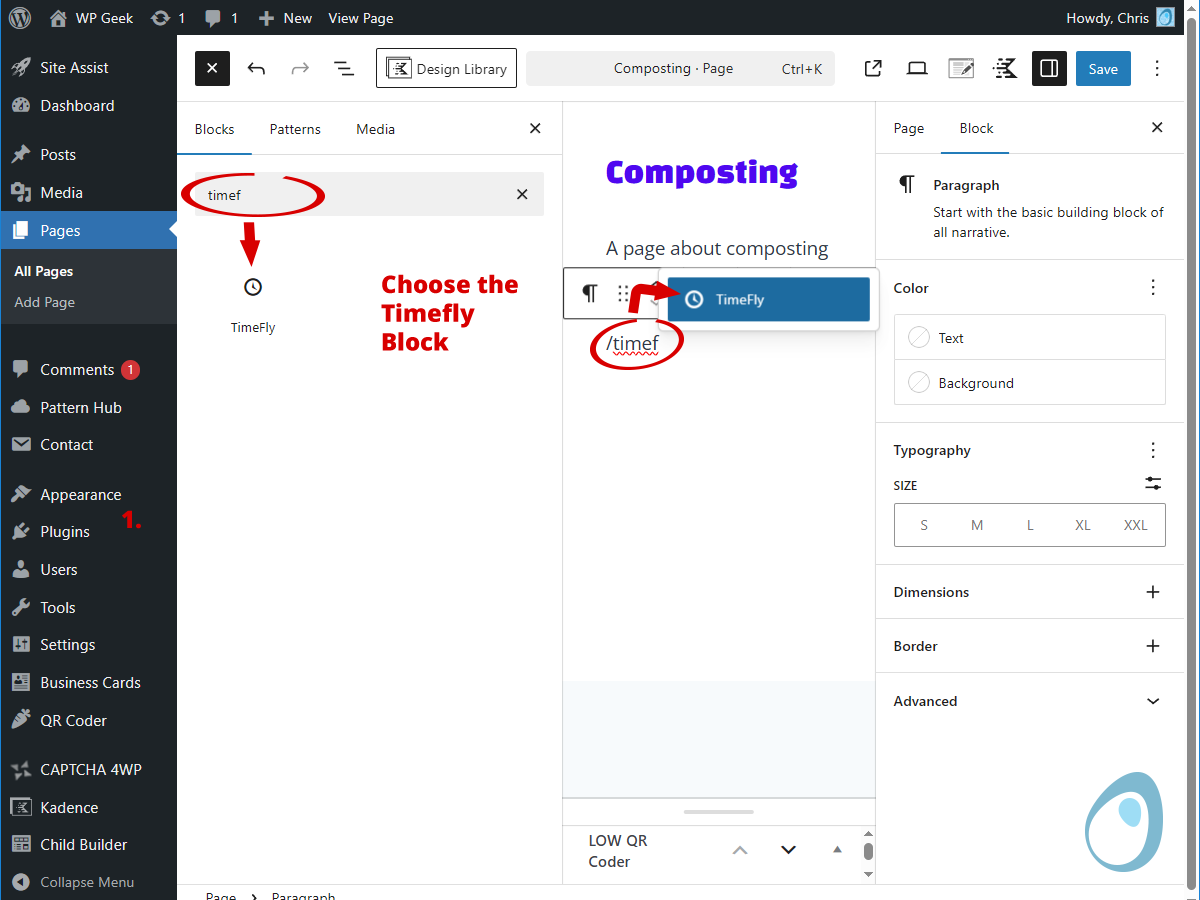Switch to the Page tab in the sidebar
The height and width of the screenshot is (900, 1200).
point(908,128)
